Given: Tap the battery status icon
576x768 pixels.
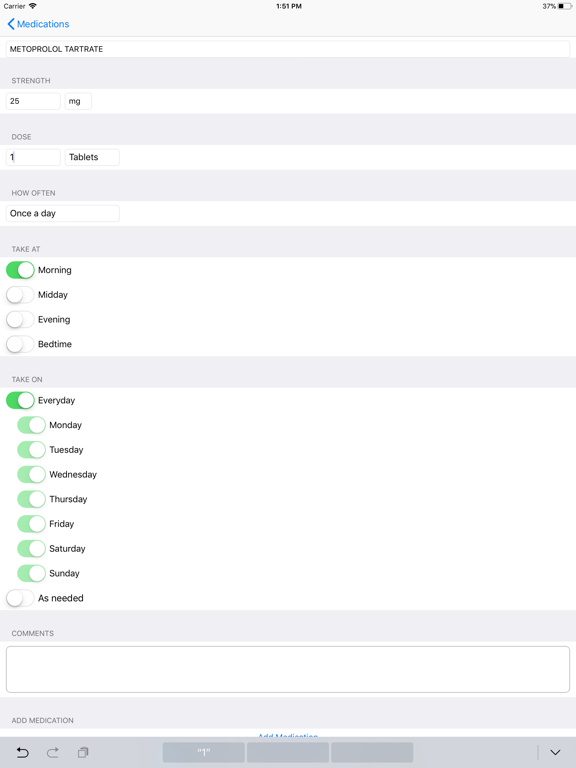Looking at the screenshot, I should (x=565, y=6).
